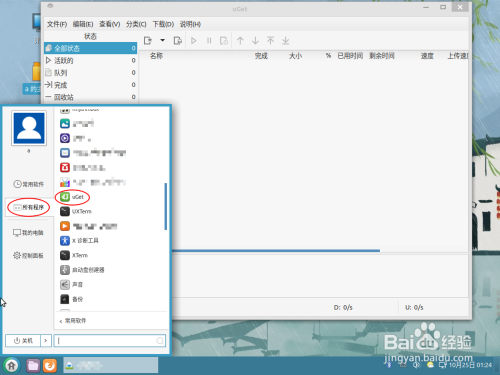The height and width of the screenshot is (375, 500).
Task: Go back via 常用软件 link at list bottom
Action: pos(73,321)
